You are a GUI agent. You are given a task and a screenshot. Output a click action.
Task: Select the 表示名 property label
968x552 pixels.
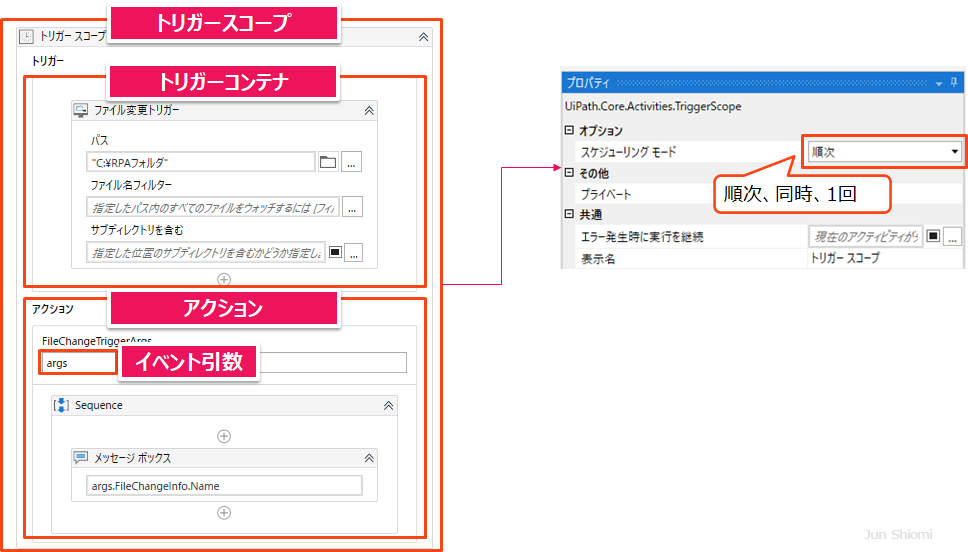click(598, 259)
